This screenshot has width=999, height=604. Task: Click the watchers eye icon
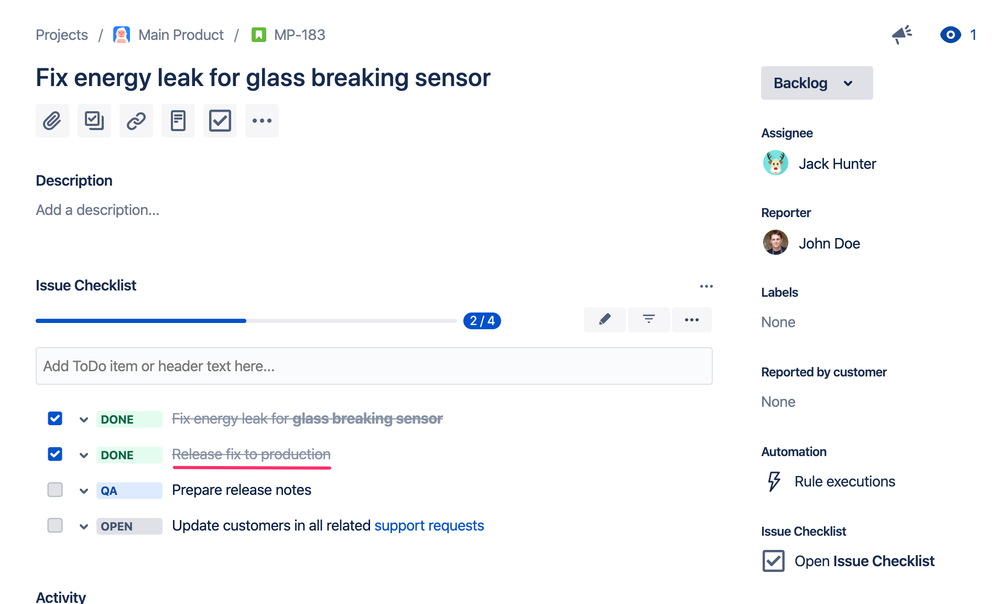[x=949, y=34]
